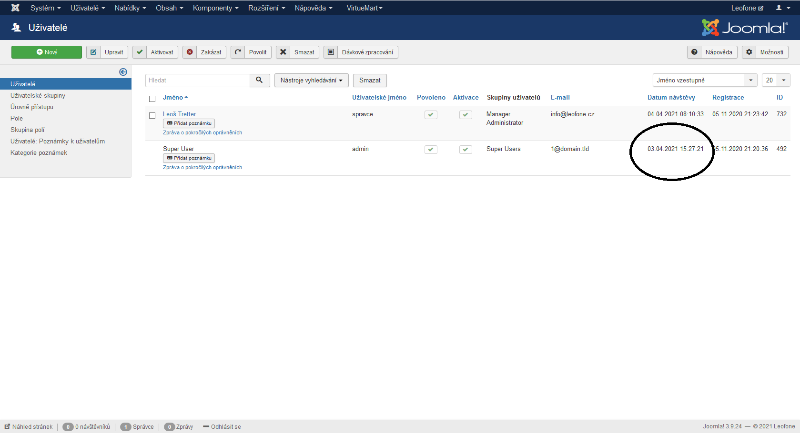Open the Leoš Tretter user link
Image resolution: width=800 pixels, height=433 pixels.
[179, 114]
